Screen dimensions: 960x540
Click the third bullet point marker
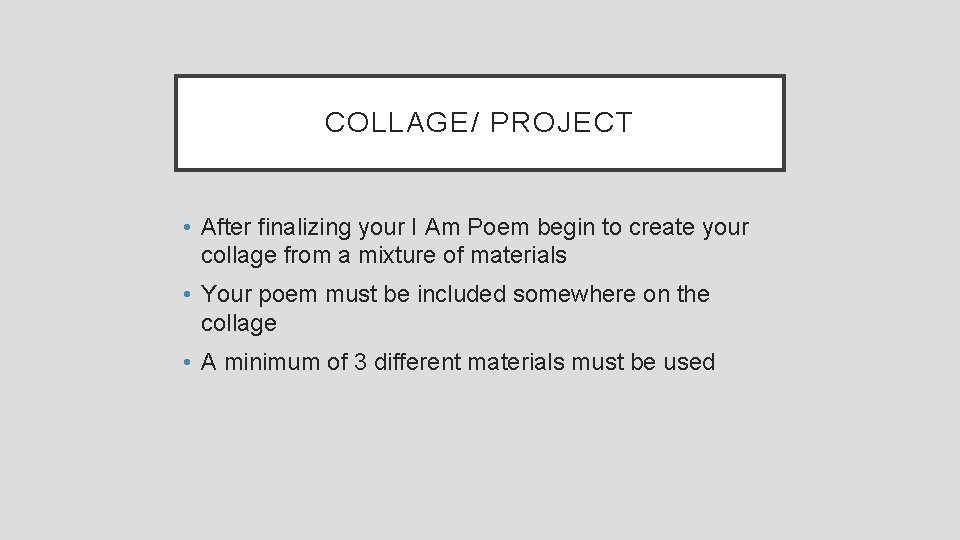click(188, 363)
